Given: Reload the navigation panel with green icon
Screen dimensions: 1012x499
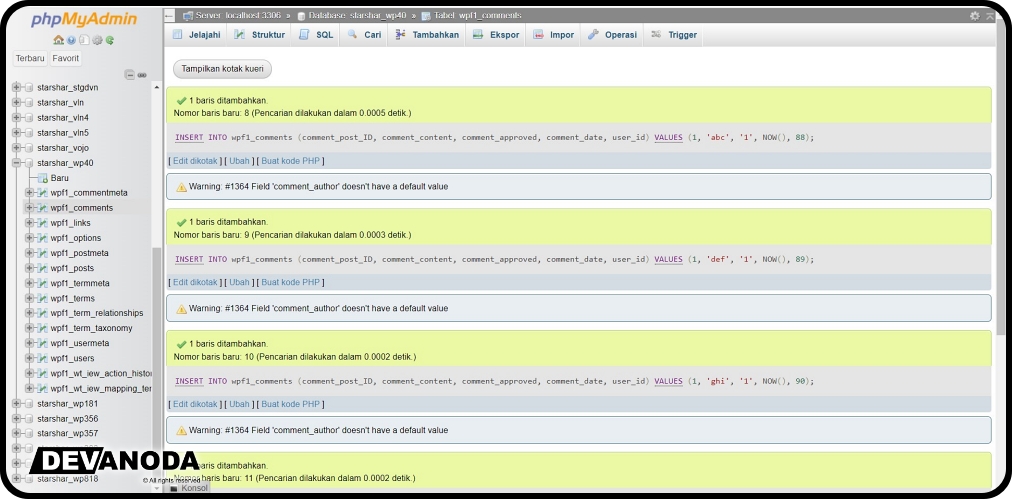Looking at the screenshot, I should pos(110,40).
